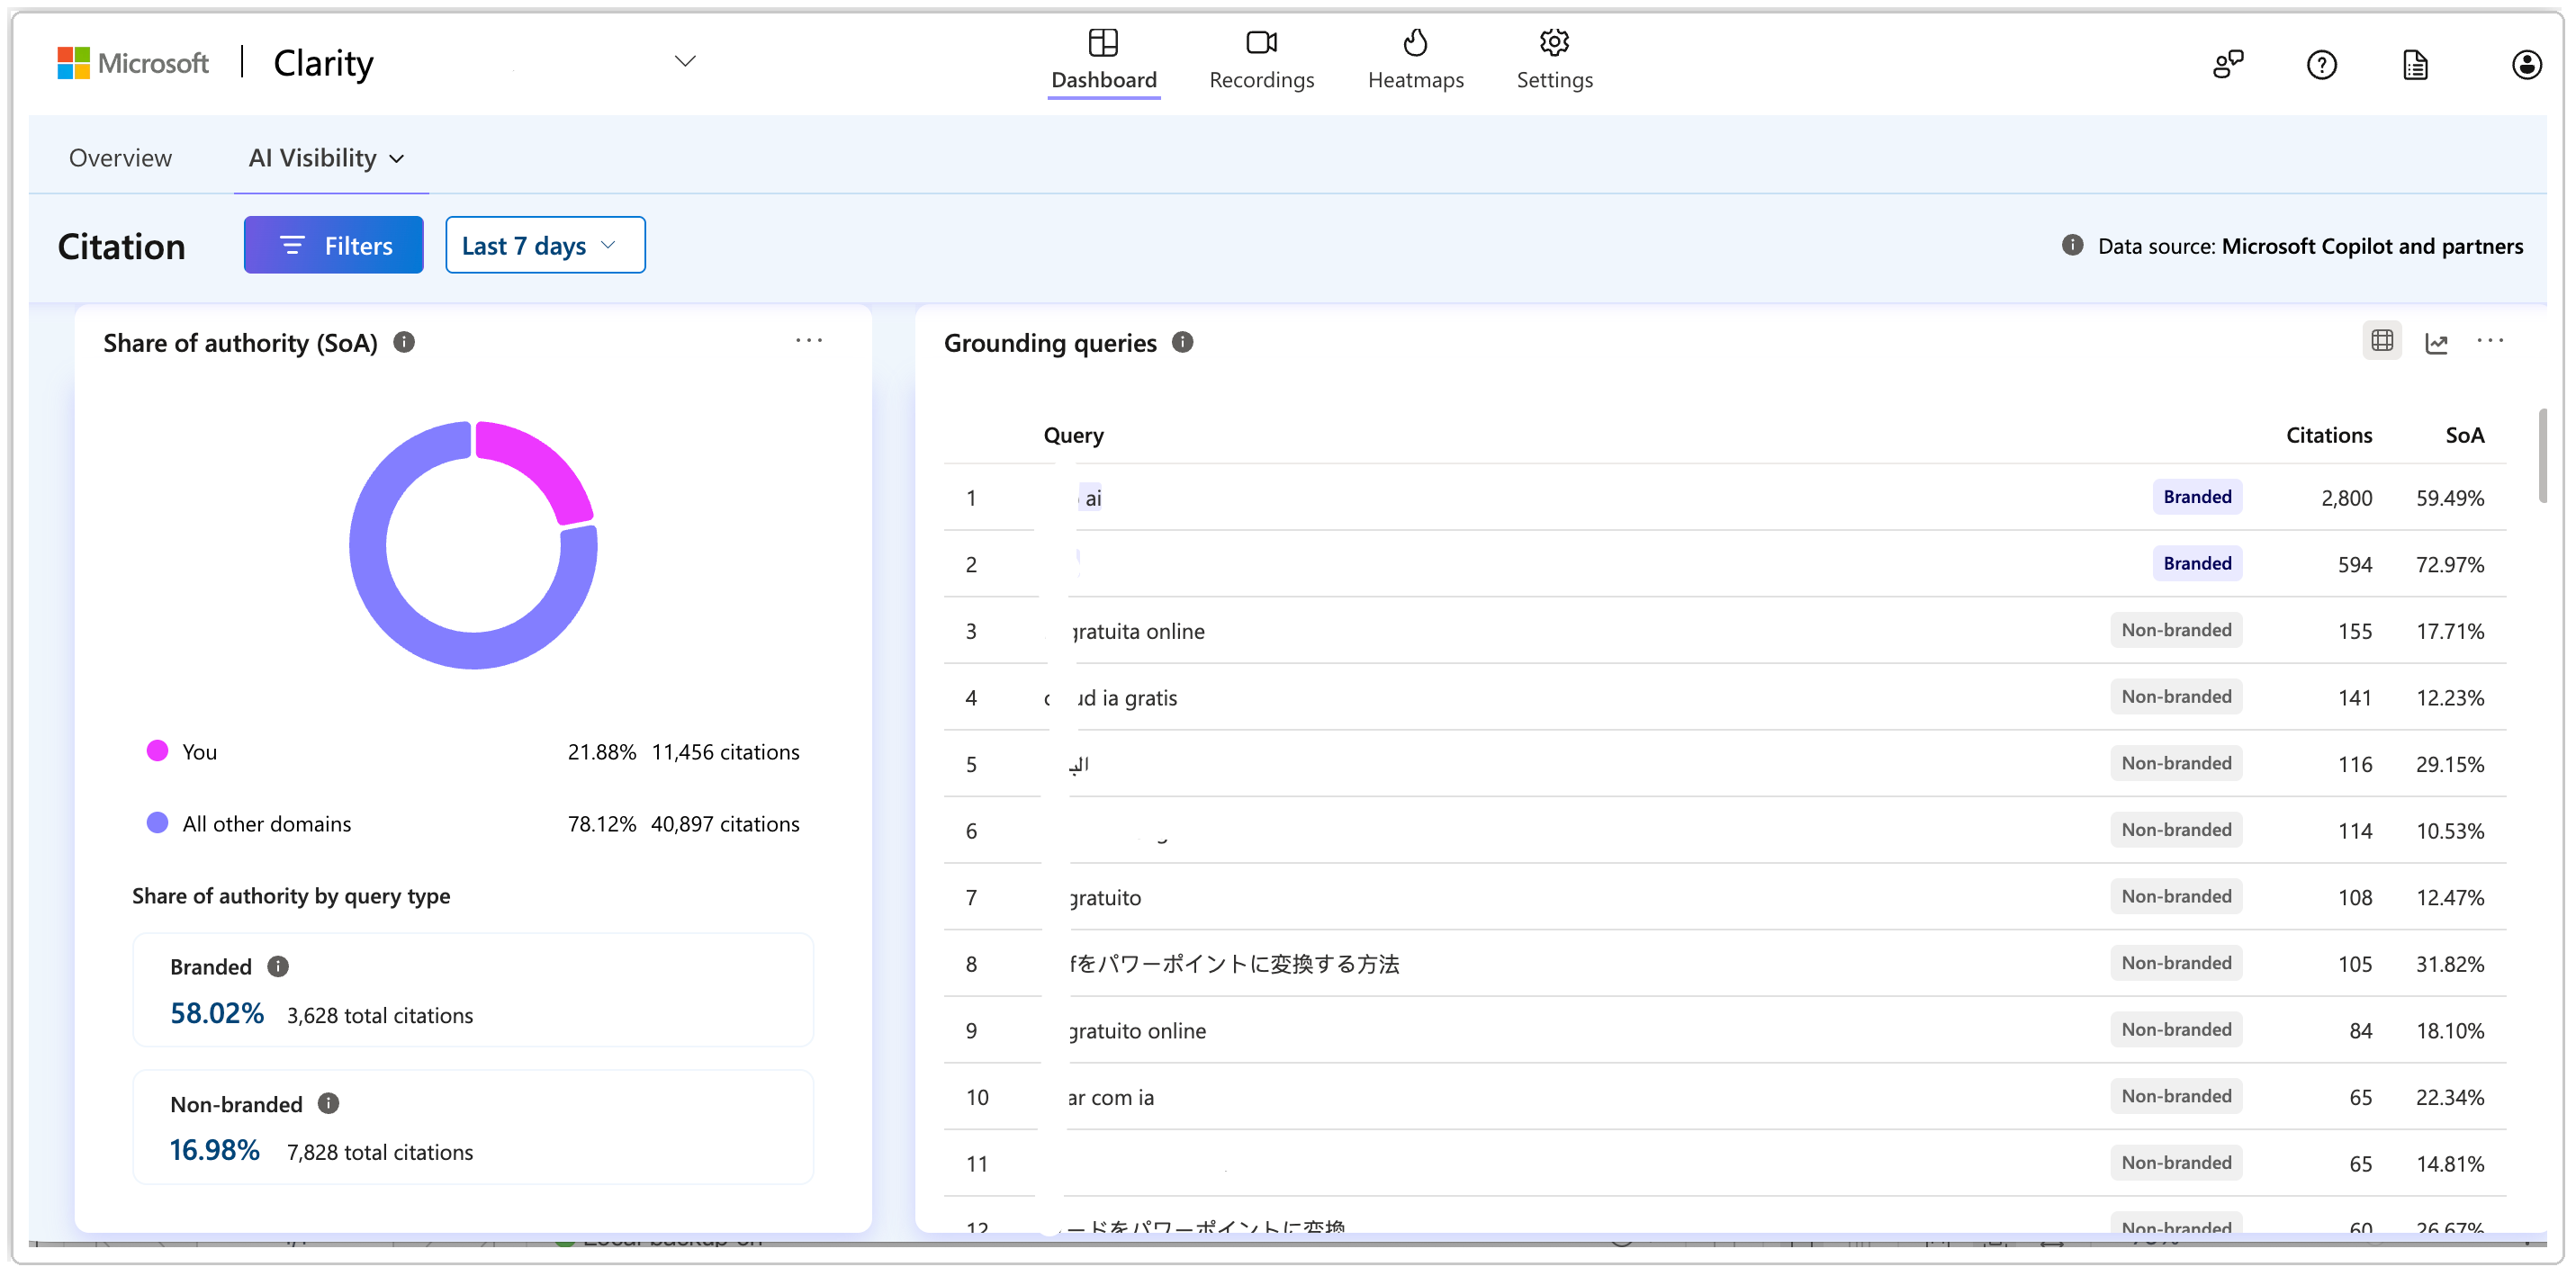
Task: Open Grounding queries more options menu
Action: pyautogui.click(x=2490, y=341)
